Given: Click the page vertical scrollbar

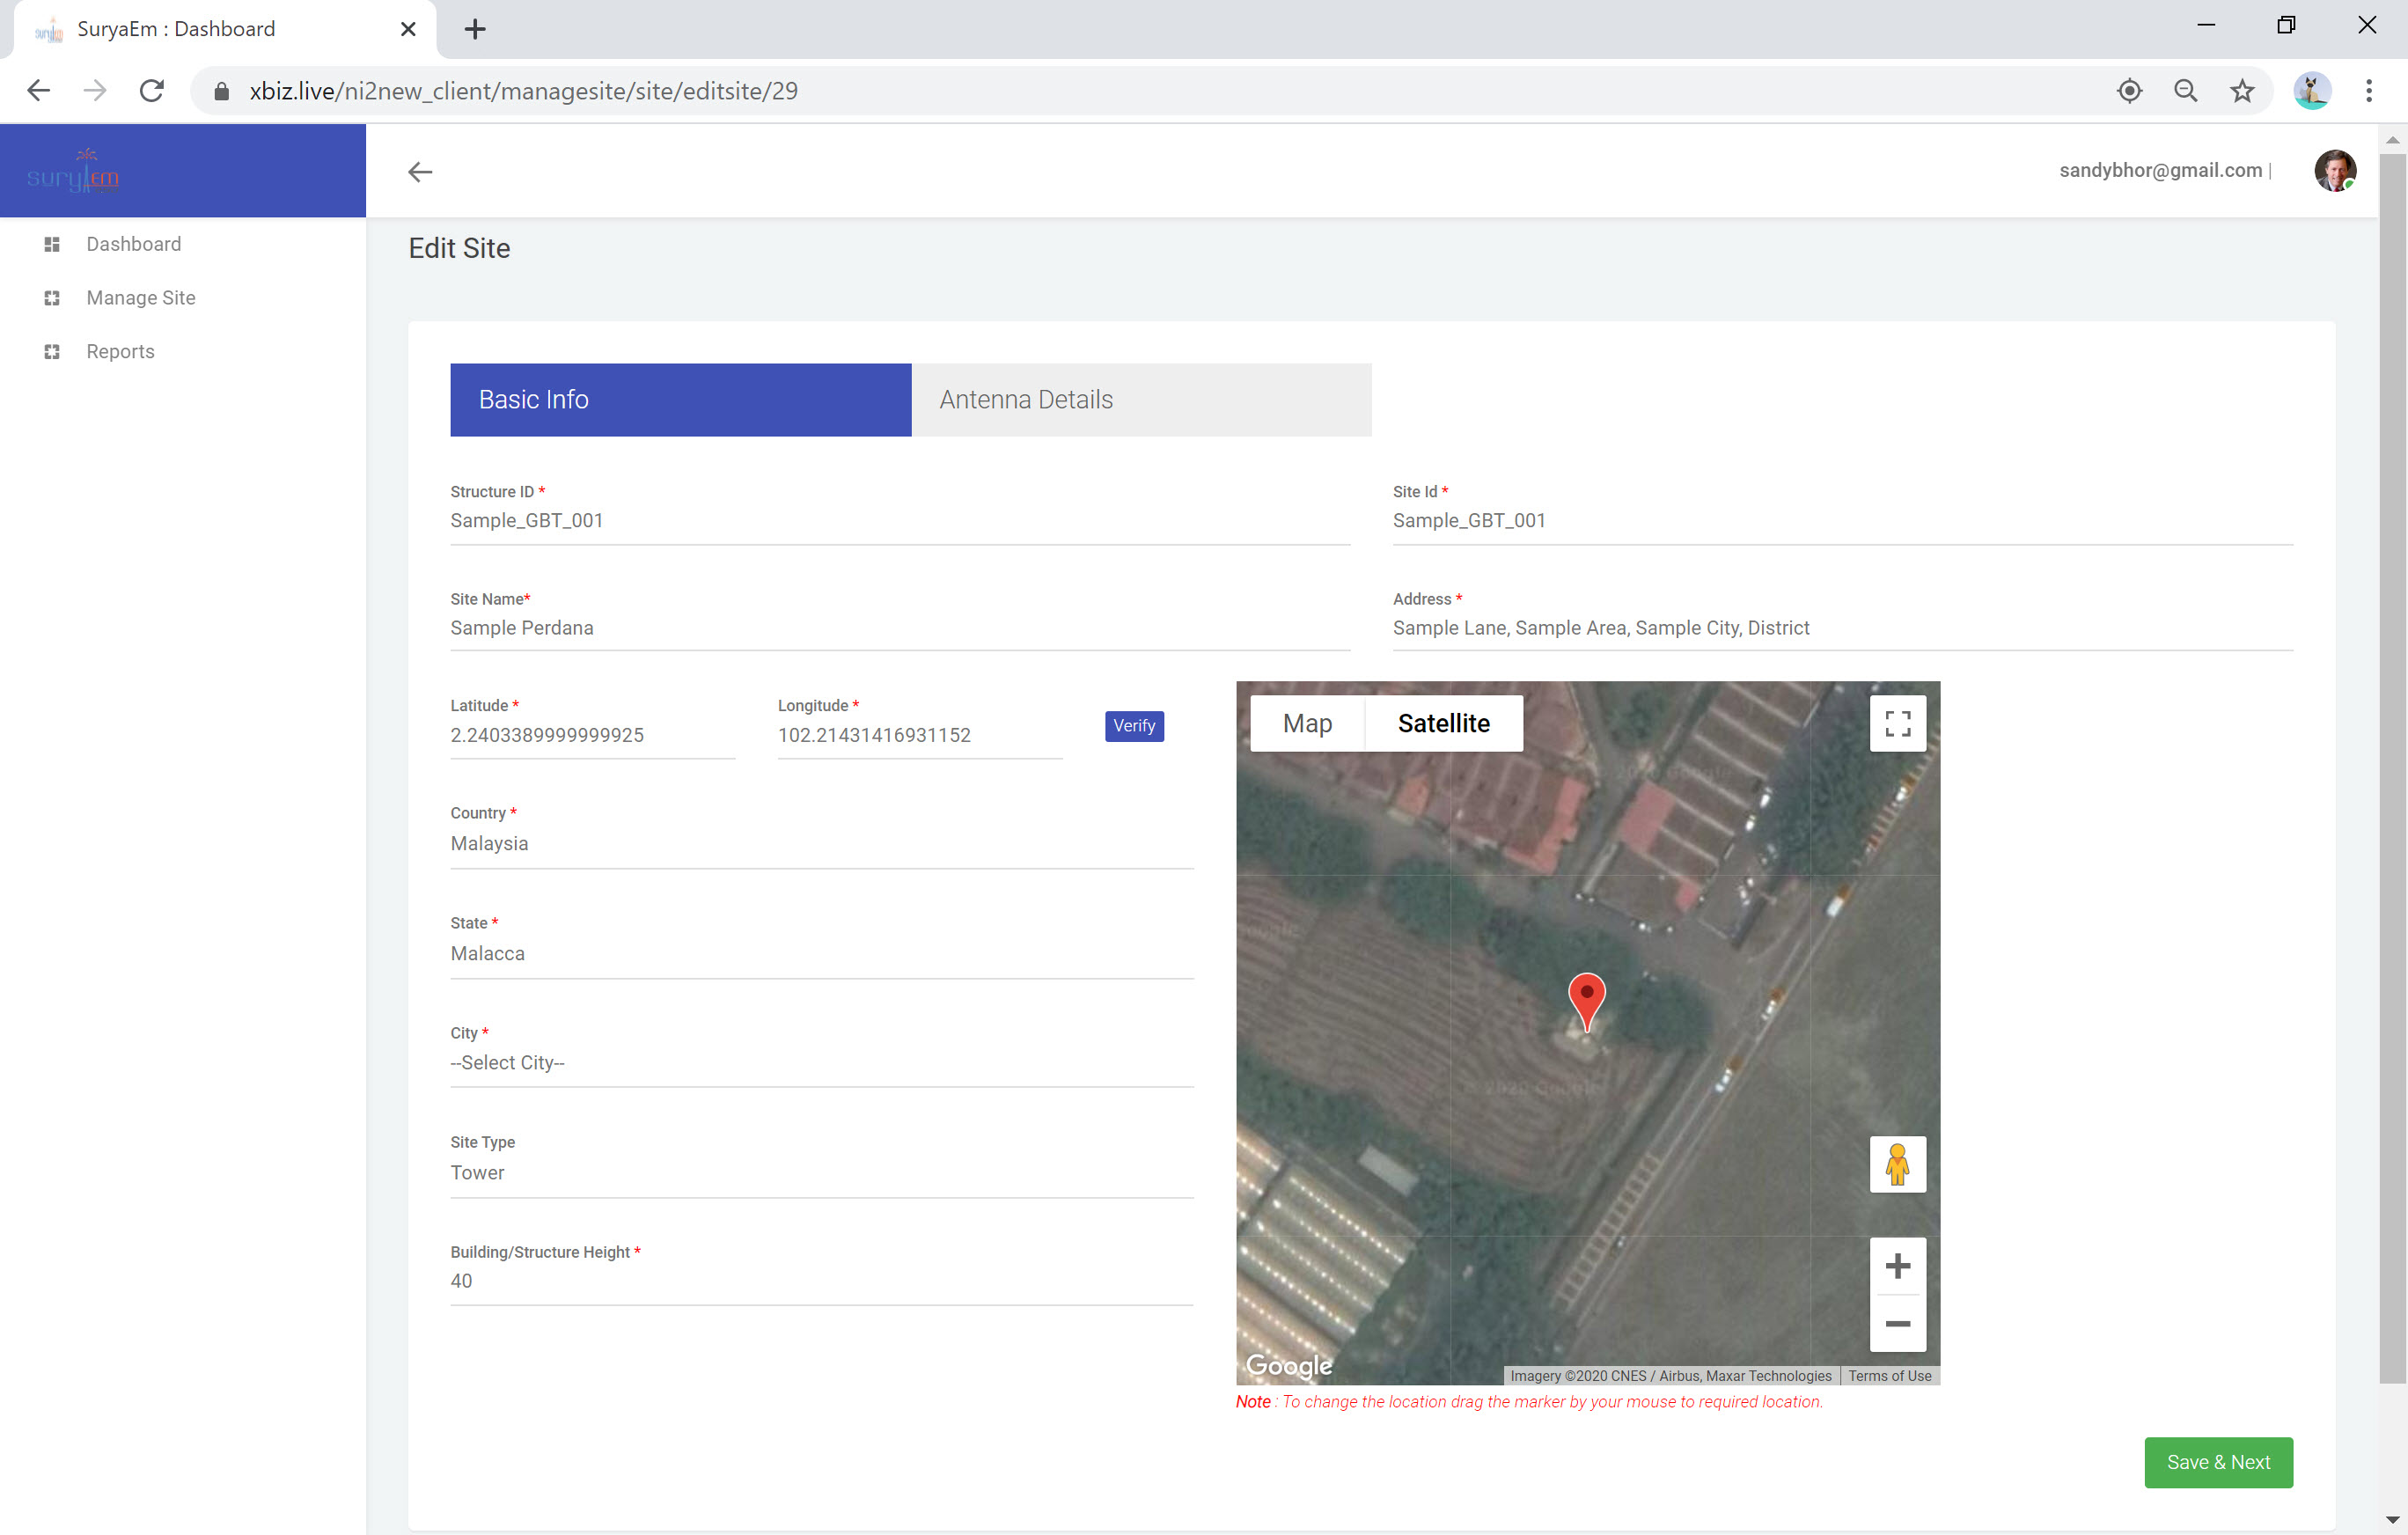Looking at the screenshot, I should (2392, 768).
